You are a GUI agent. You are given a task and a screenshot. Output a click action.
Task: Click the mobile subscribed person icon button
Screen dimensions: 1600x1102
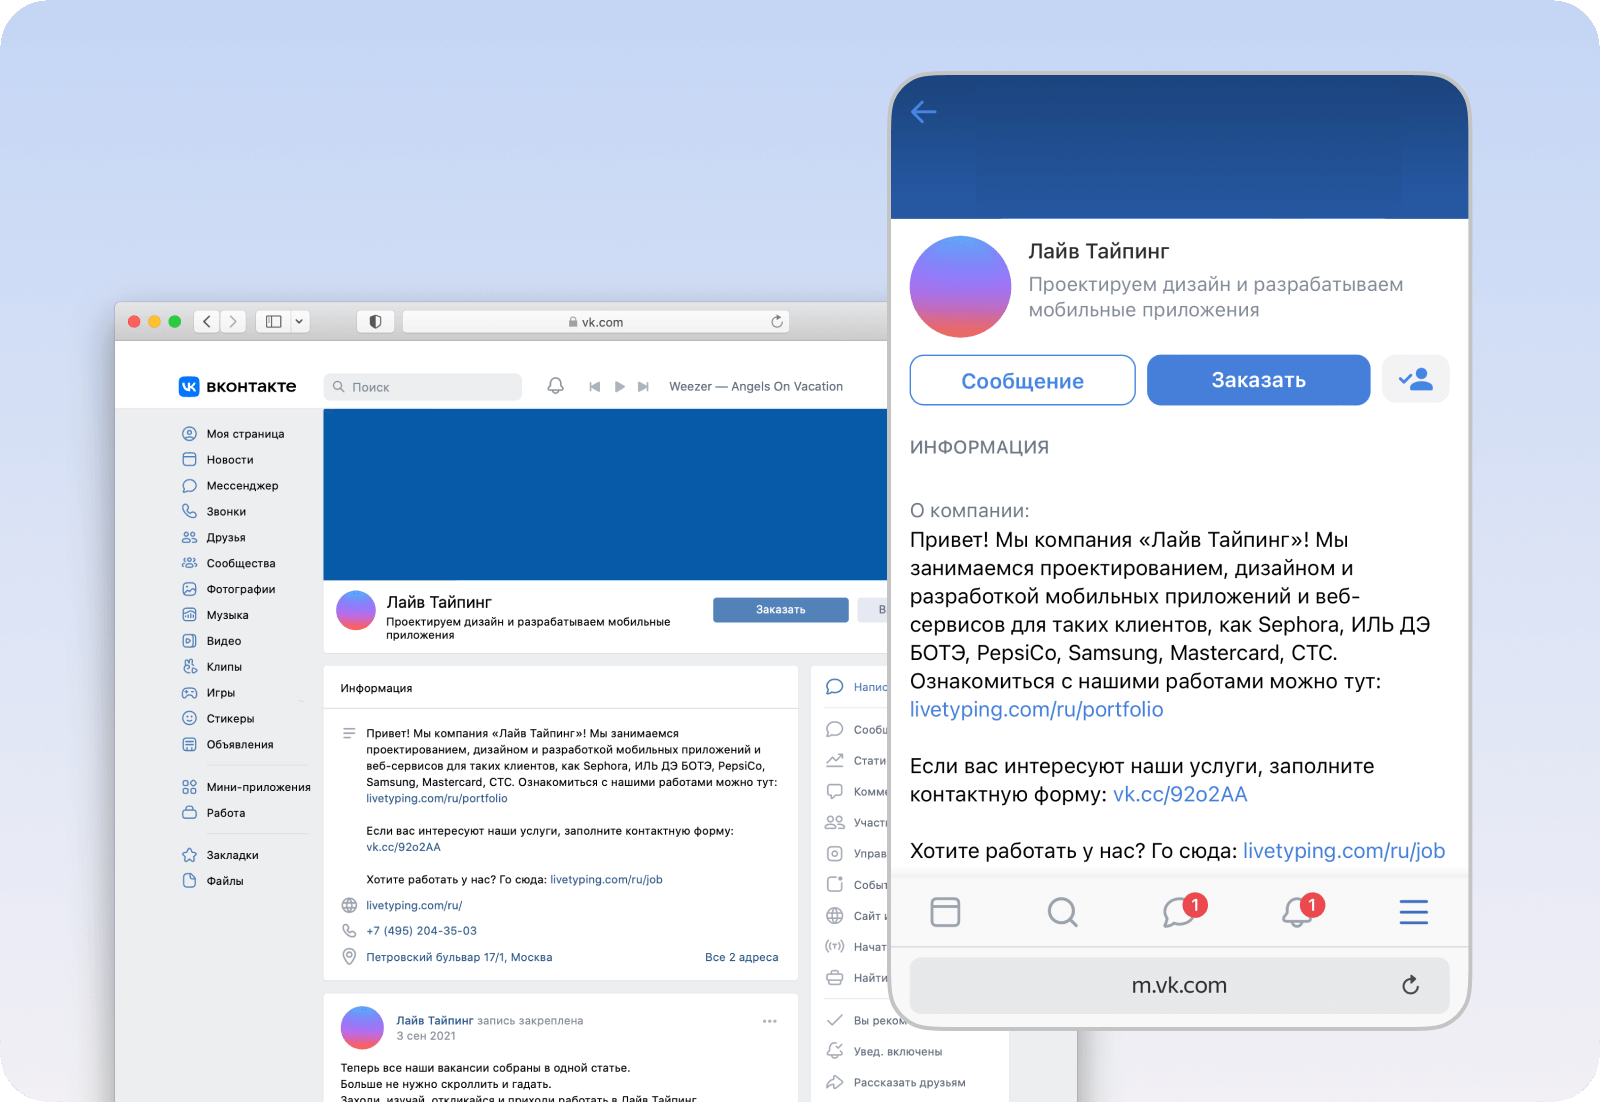pyautogui.click(x=1416, y=380)
